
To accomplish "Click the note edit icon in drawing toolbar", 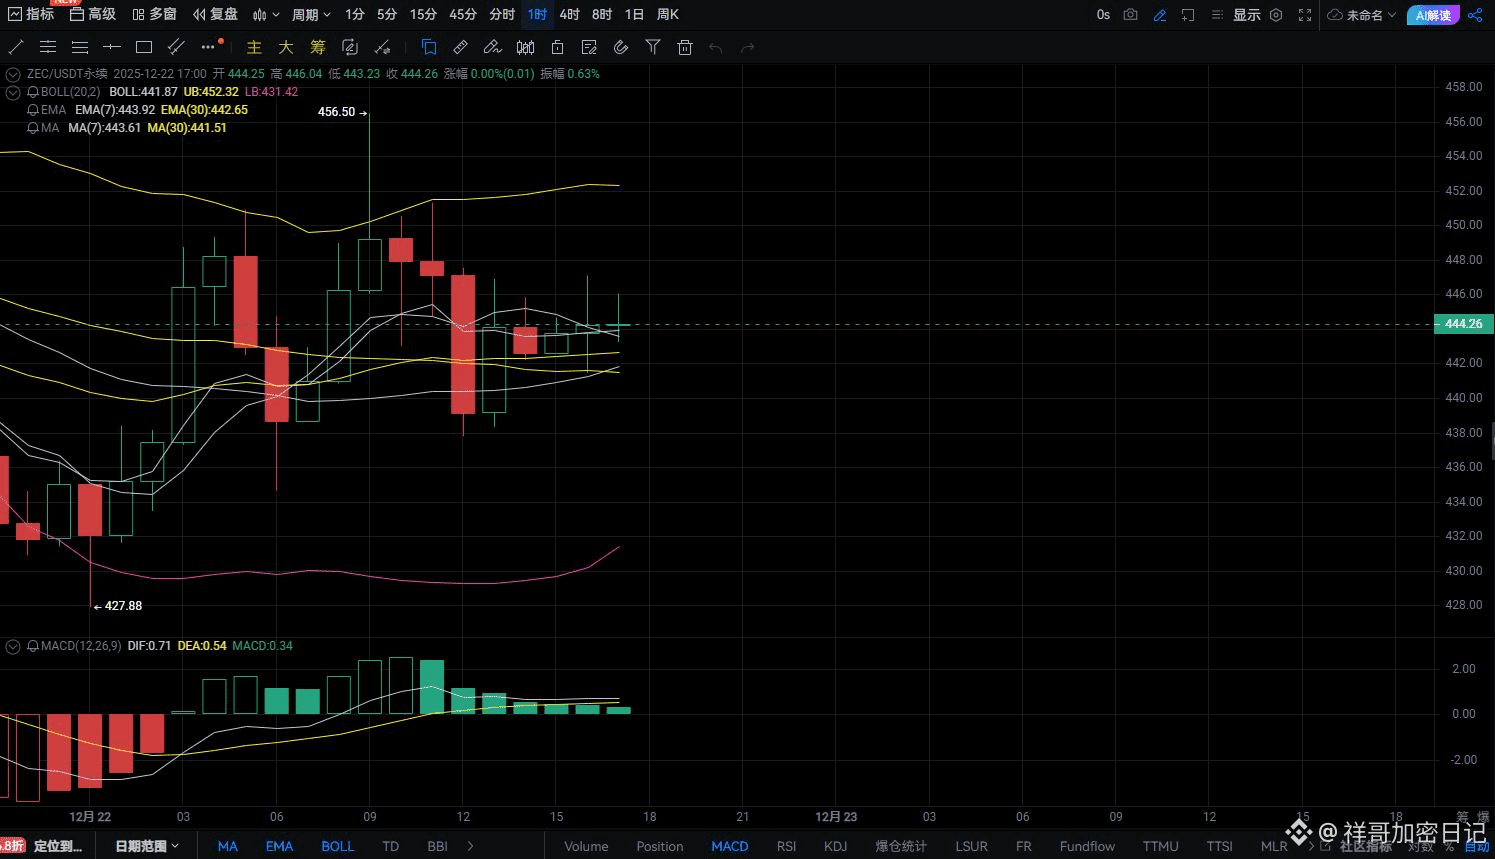I will pyautogui.click(x=589, y=47).
